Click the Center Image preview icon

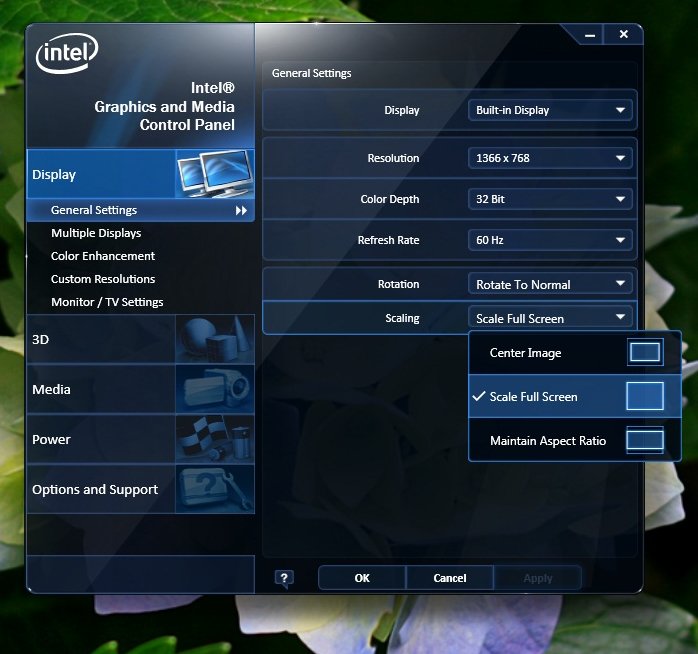click(x=645, y=352)
